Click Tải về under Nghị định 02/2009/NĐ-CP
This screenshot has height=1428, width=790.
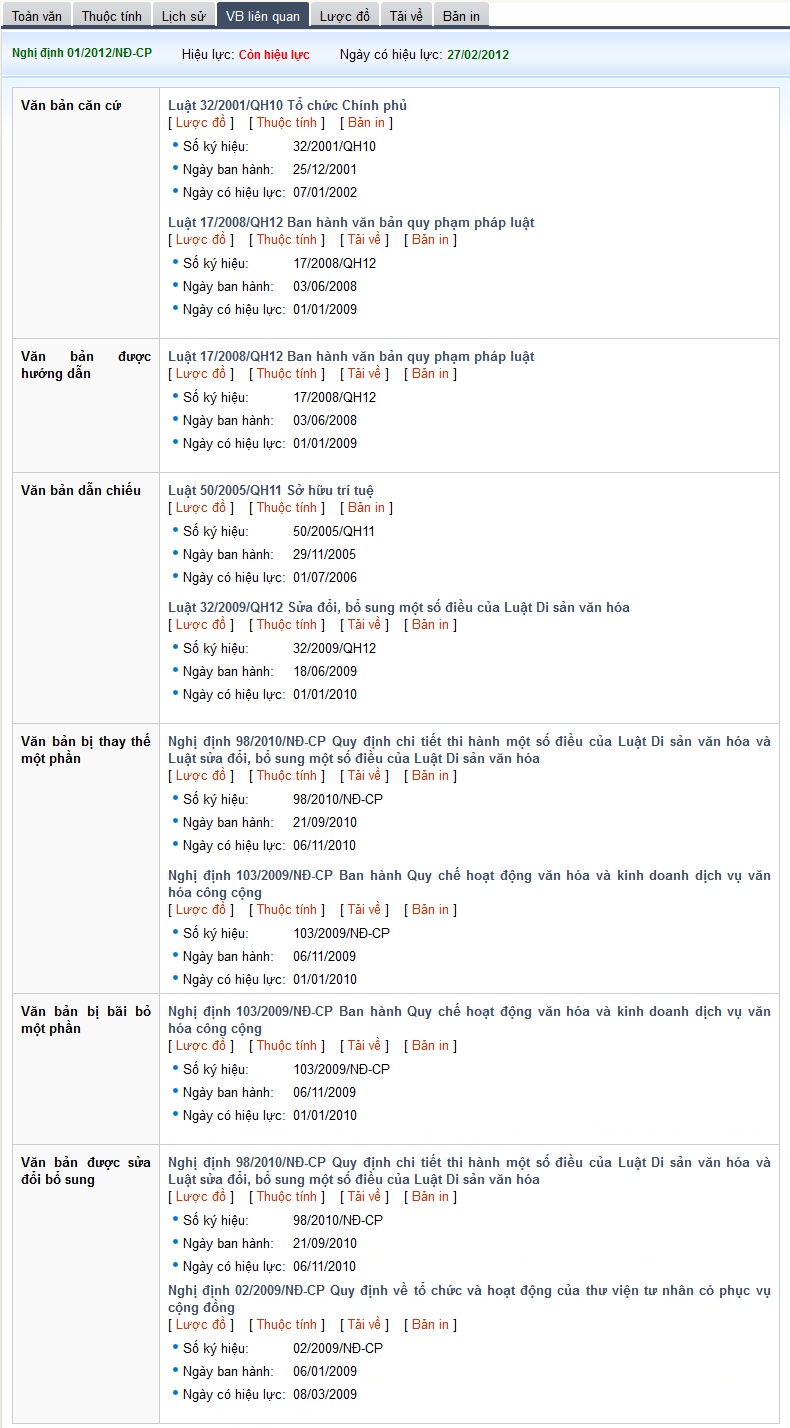364,1324
